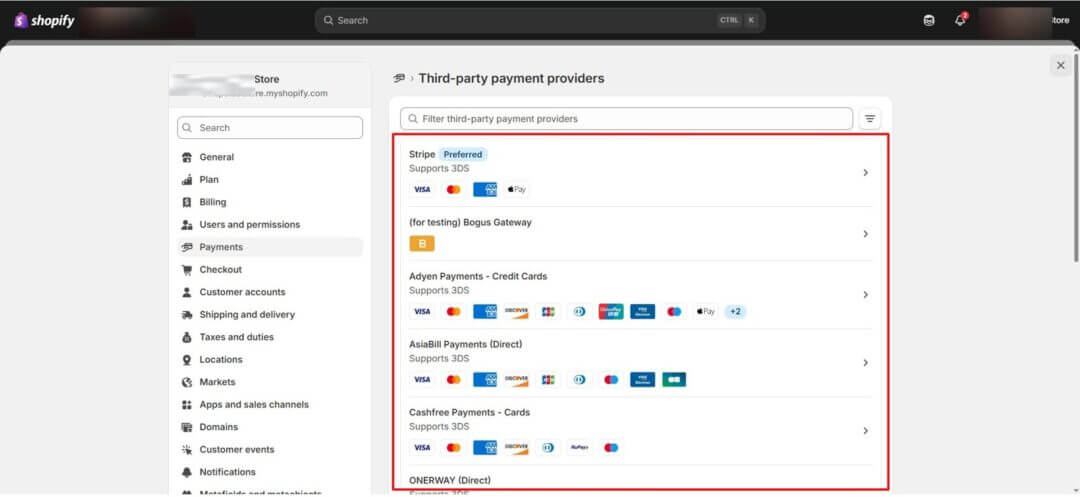Close the settings panel with X
The height and width of the screenshot is (497, 1080).
click(1060, 65)
